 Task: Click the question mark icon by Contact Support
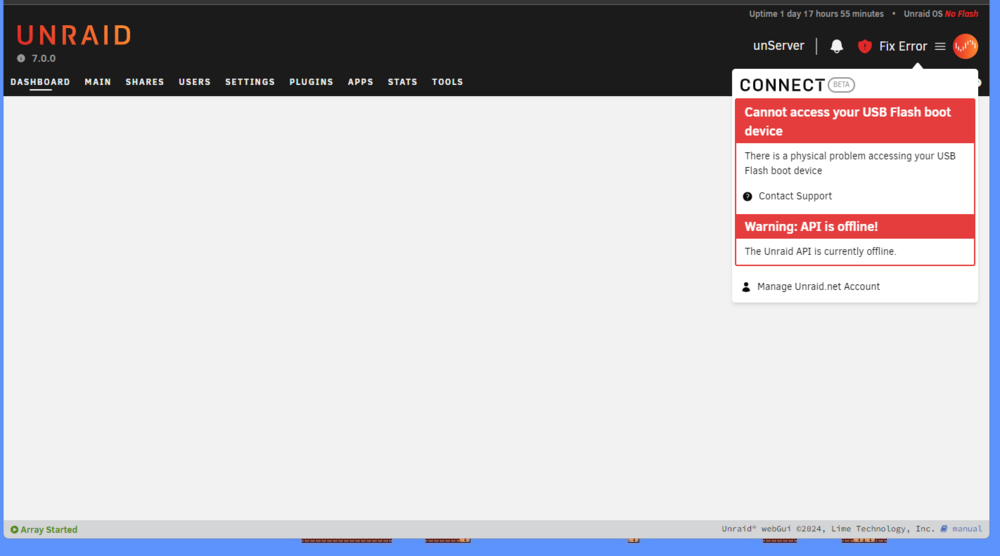(747, 196)
